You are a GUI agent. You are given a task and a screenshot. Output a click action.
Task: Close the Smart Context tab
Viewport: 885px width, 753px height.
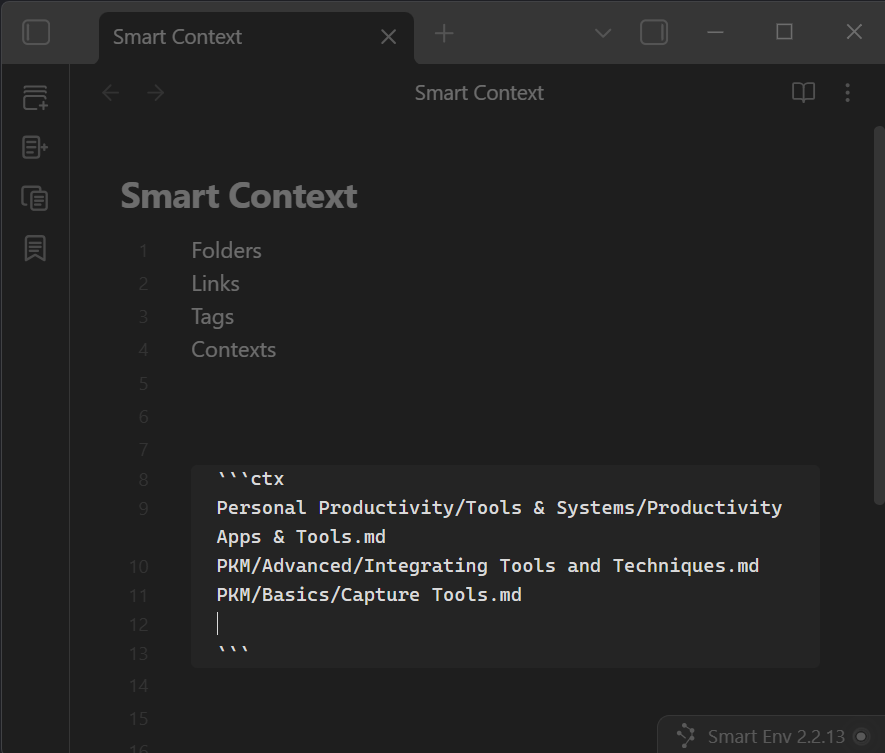tap(389, 37)
